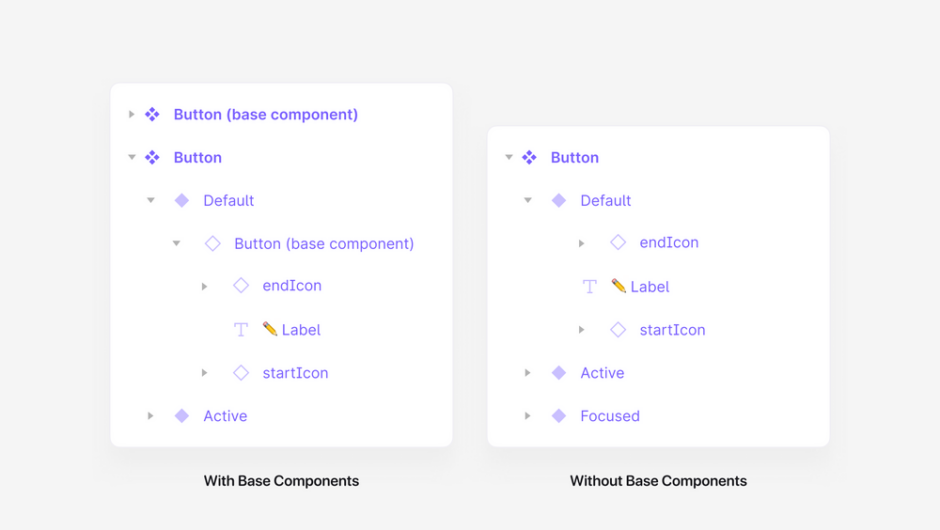The width and height of the screenshot is (940, 530).
Task: Click component icon beside right panel 'Button'
Action: pos(529,158)
